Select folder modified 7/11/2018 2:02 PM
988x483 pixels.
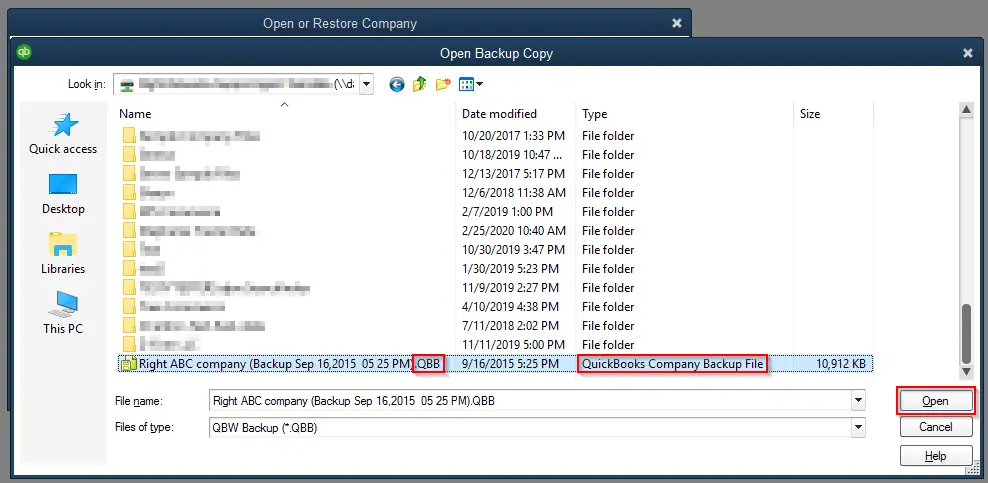[x=495, y=326]
